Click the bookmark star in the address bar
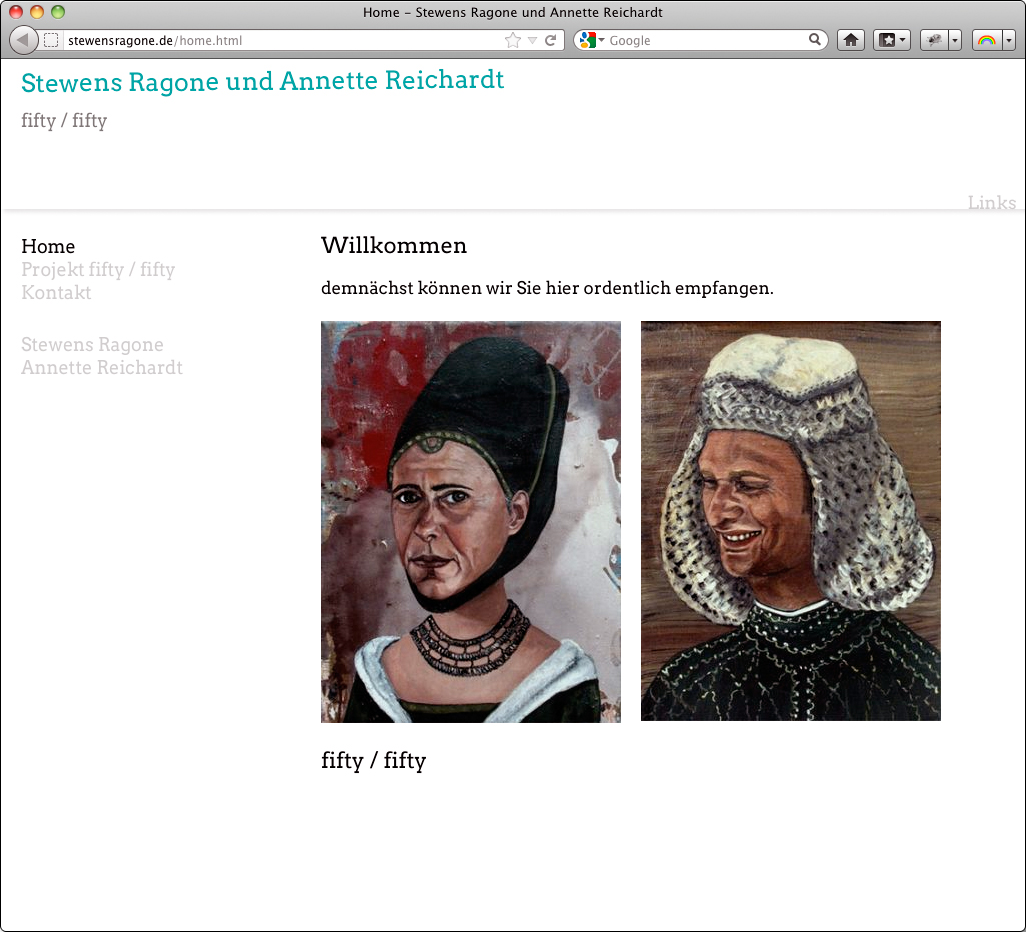Viewport: 1026px width, 932px height. pos(511,40)
